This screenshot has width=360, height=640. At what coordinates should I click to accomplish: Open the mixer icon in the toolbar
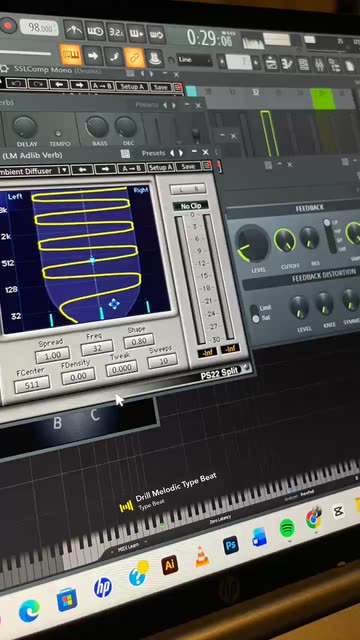(x=318, y=64)
